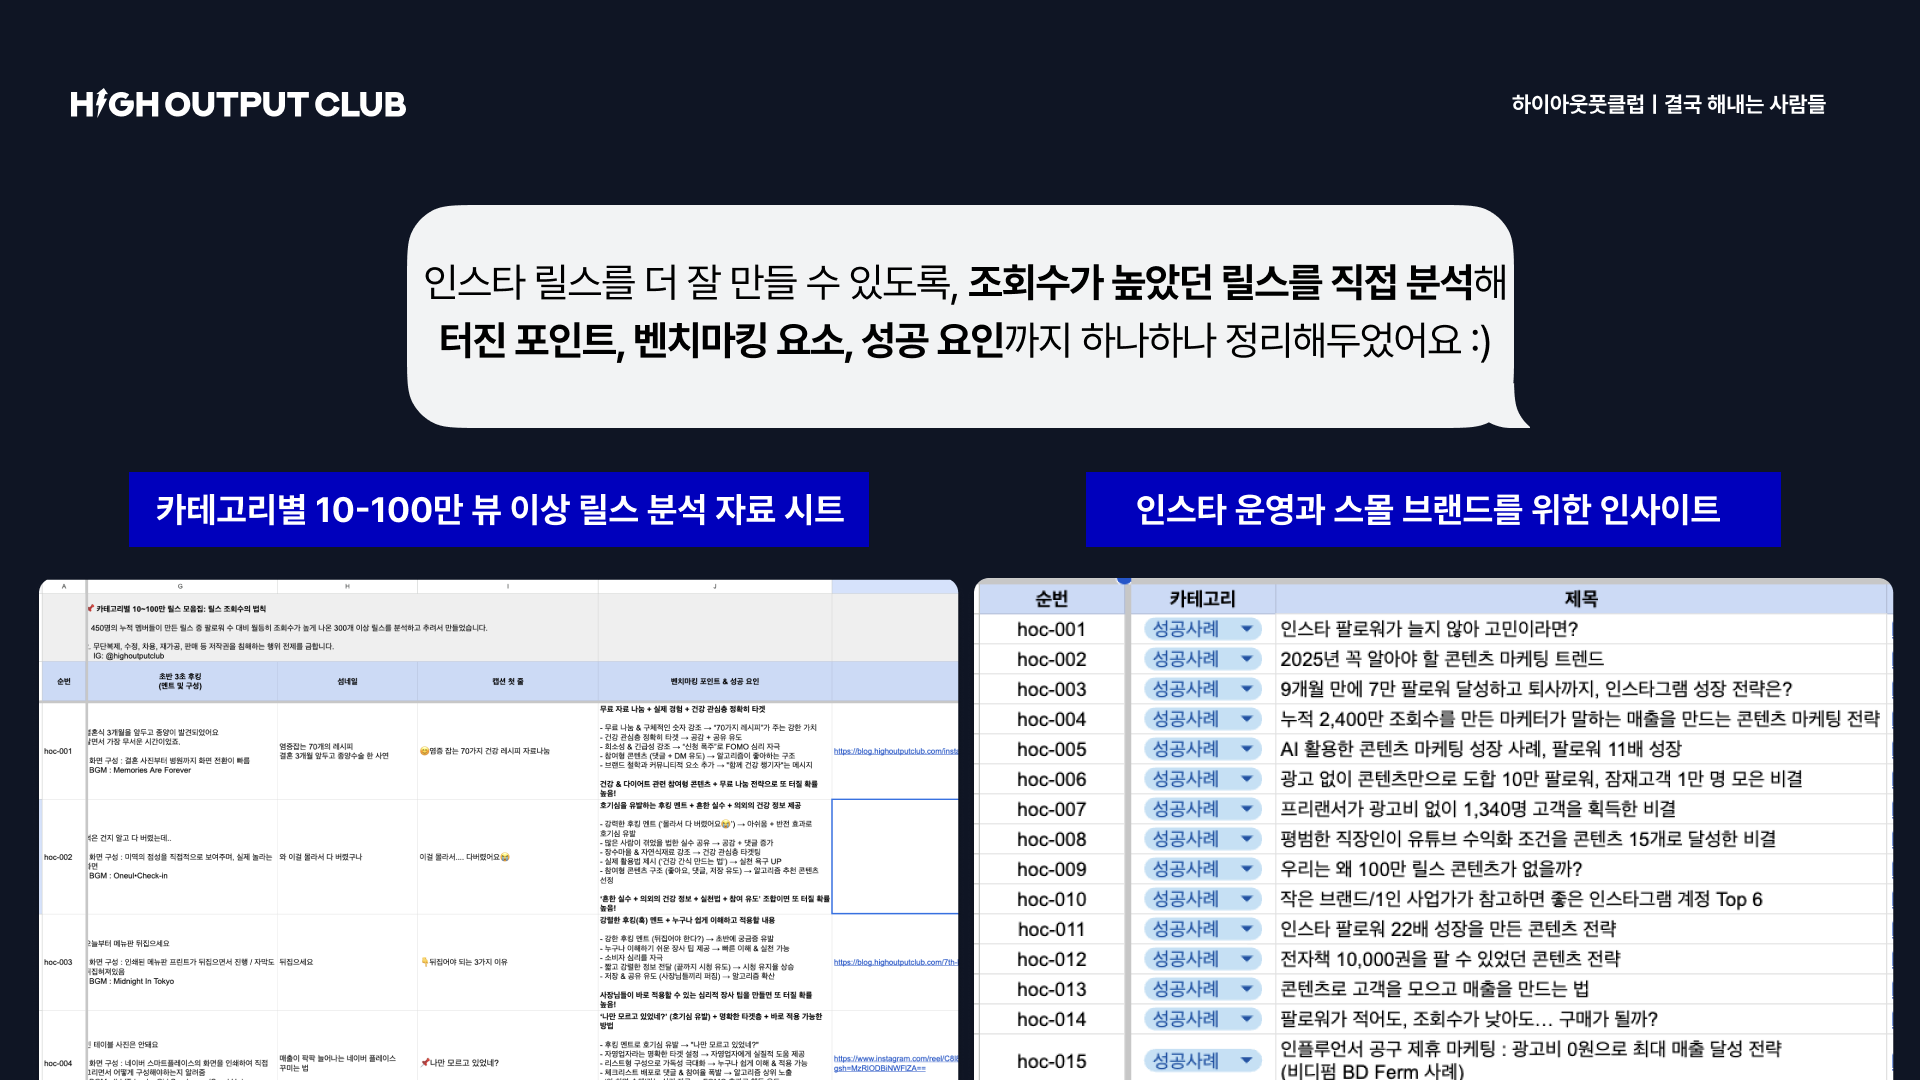The width and height of the screenshot is (1920, 1080).
Task: Select title 인스타 팔로워 22배 성장을 만든 콘텐츠 전략
Action: click(x=1448, y=929)
